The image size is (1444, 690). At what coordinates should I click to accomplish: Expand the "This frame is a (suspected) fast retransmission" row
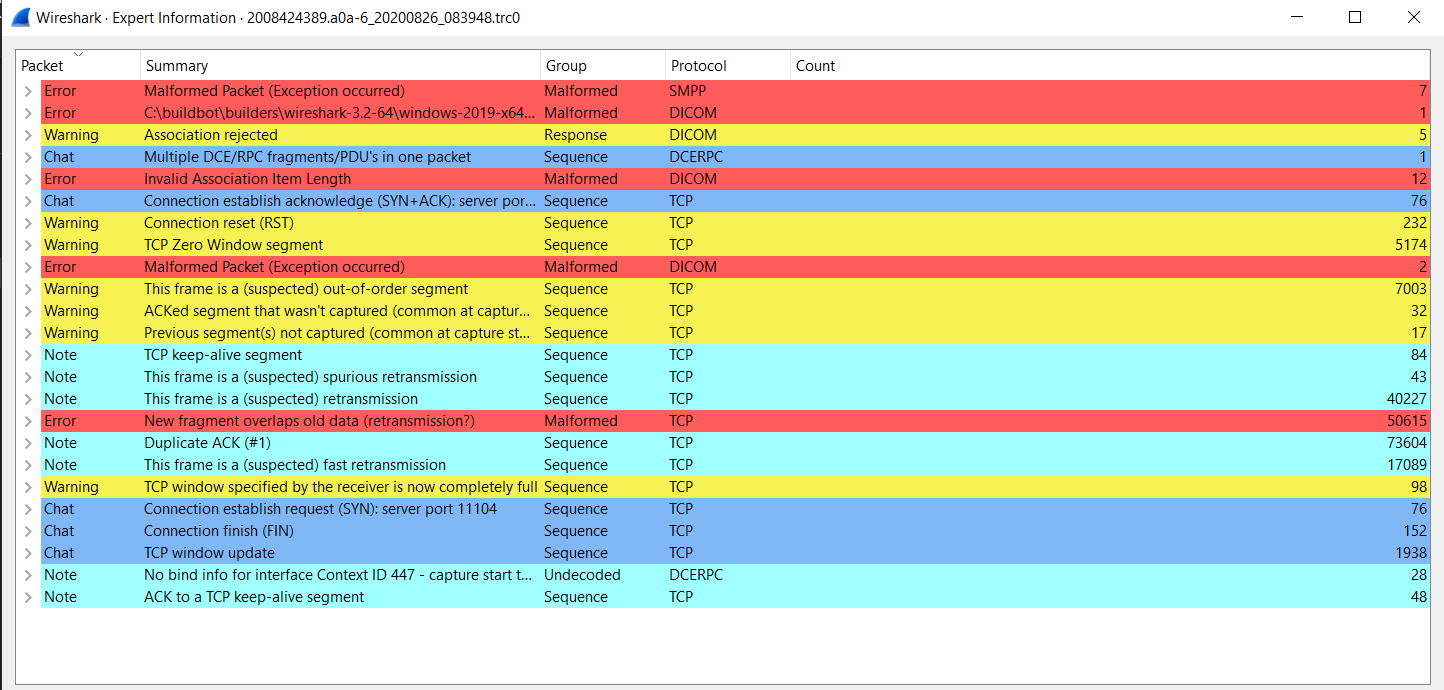pos(27,464)
